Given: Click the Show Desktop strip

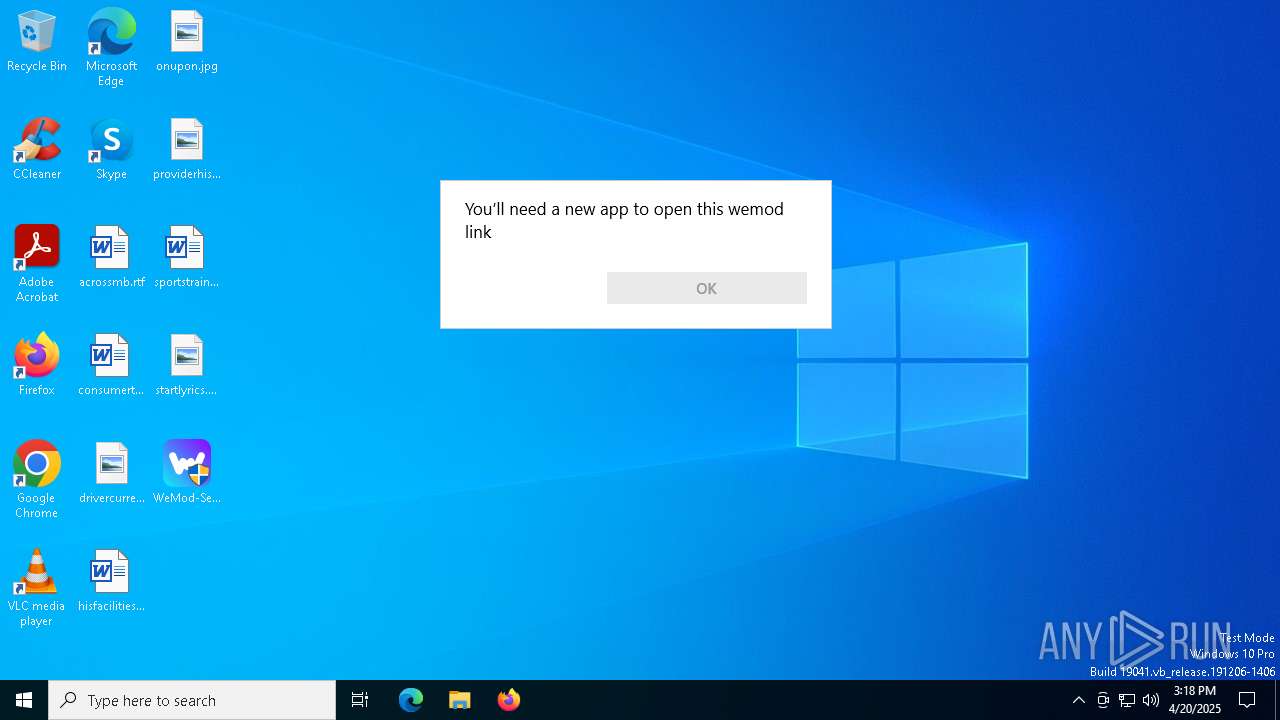Looking at the screenshot, I should (x=1277, y=700).
